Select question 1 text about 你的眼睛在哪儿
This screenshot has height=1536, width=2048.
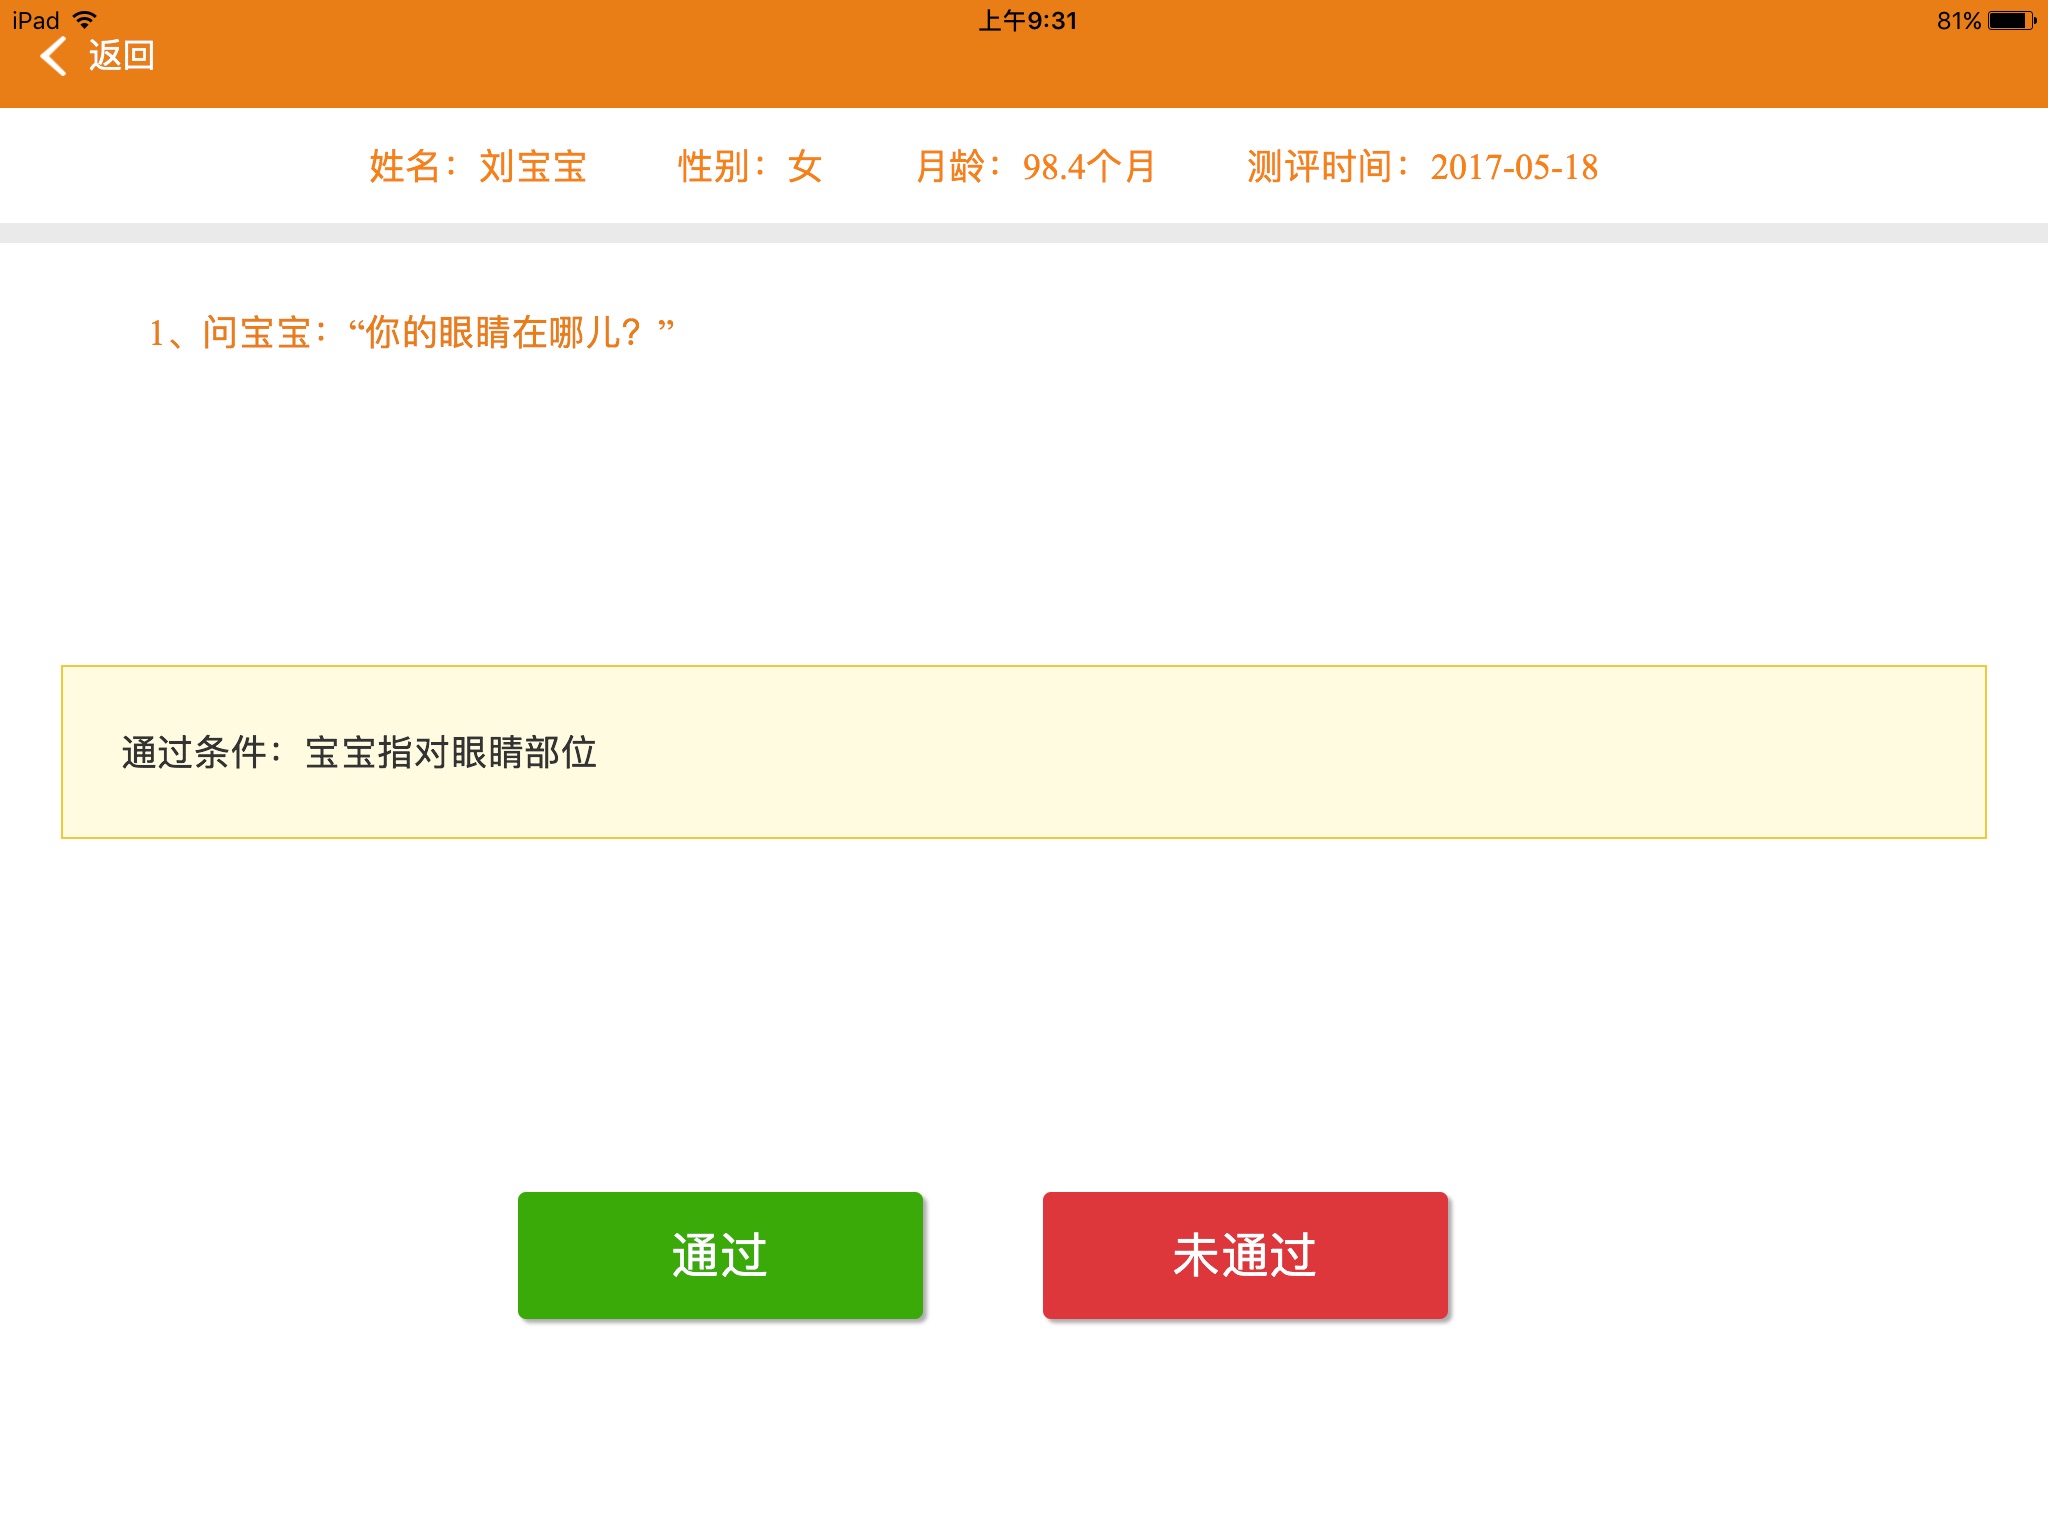[412, 333]
